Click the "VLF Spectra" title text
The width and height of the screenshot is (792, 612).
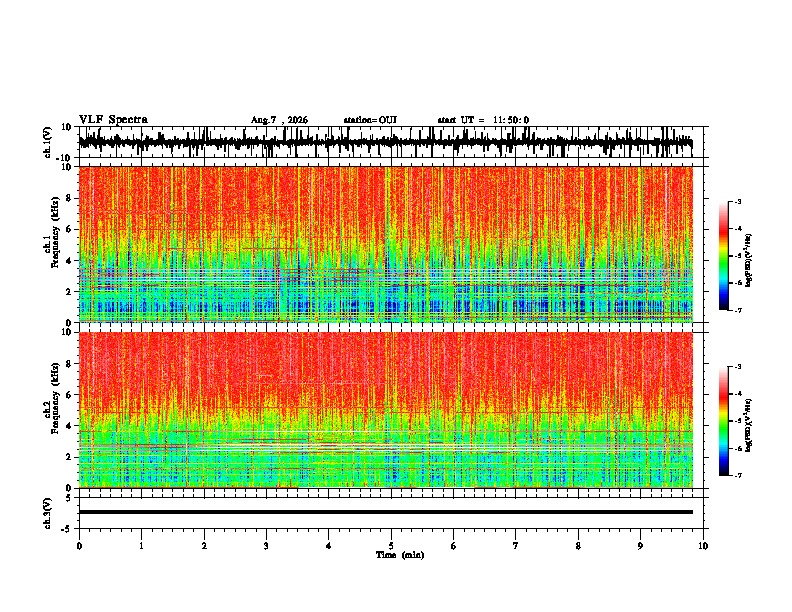113,120
